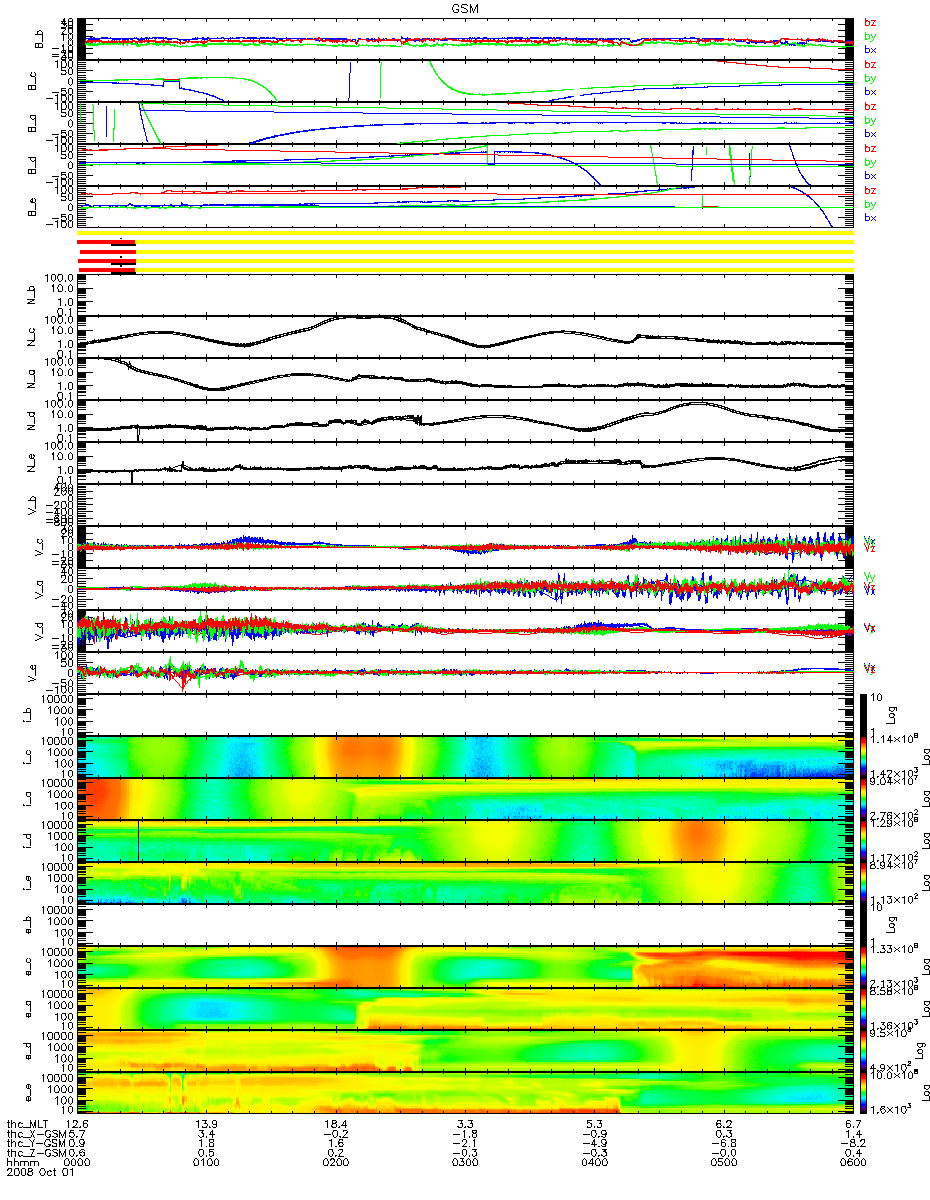Click the orange flux peak in i_d spectrogram
The image size is (930, 1200).
coord(700,840)
